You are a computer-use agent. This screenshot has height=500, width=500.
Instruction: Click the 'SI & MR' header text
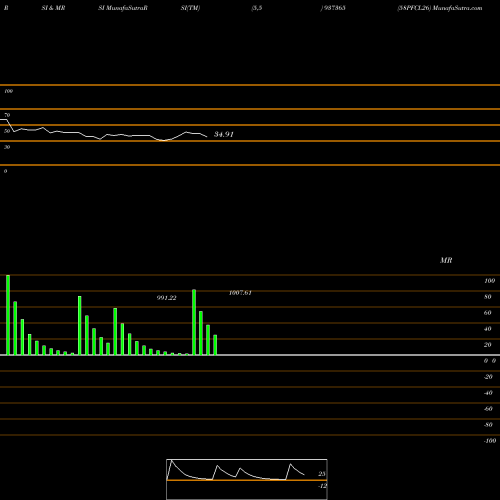point(53,8)
